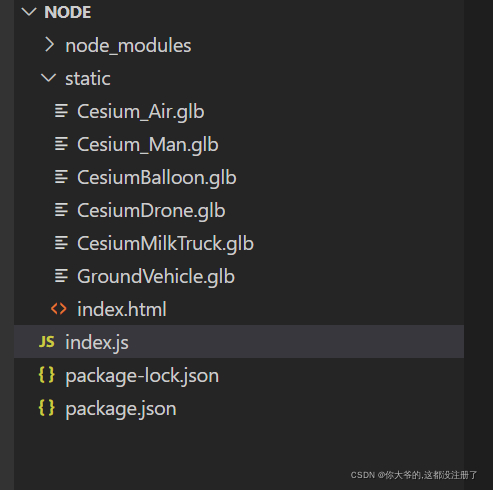Select the static folder label
Image resolution: width=493 pixels, height=490 pixels.
point(88,79)
